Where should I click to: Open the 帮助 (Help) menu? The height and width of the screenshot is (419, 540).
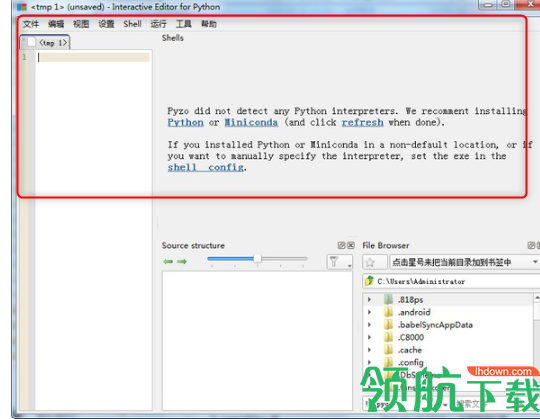[x=209, y=24]
